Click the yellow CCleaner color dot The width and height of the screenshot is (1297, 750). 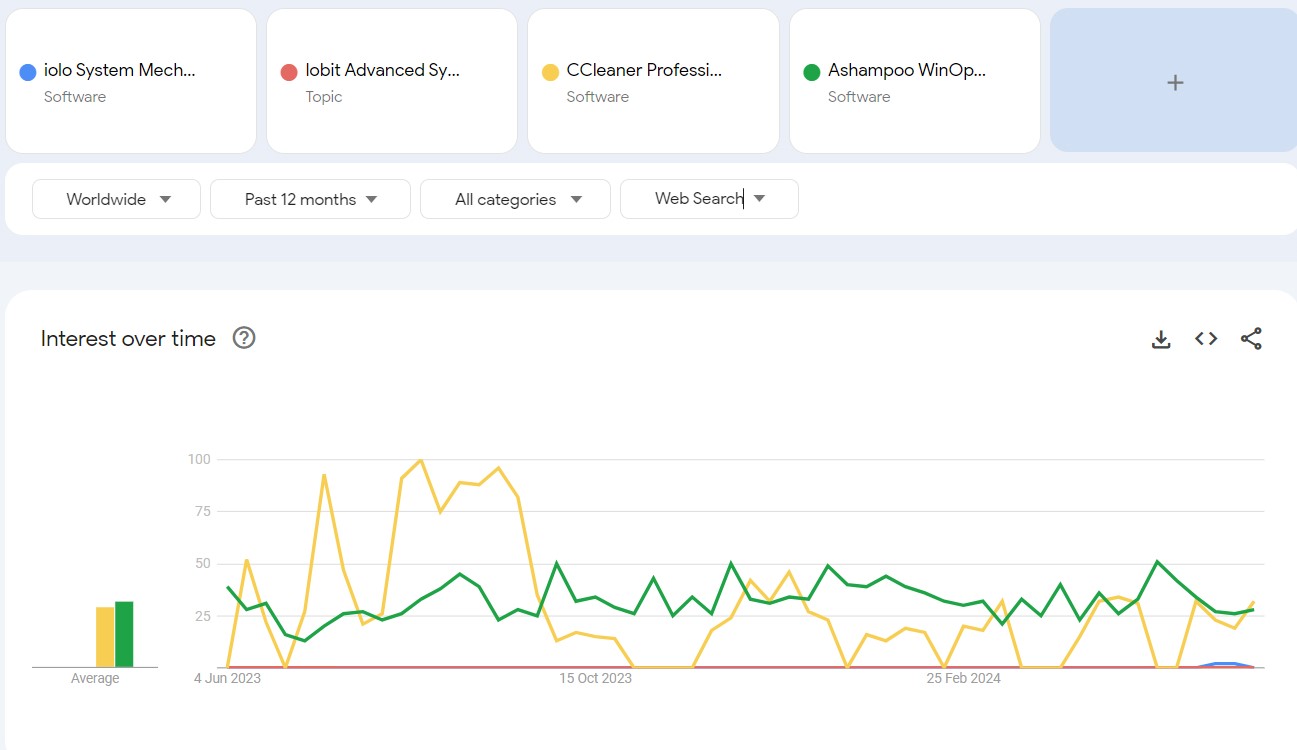click(550, 72)
